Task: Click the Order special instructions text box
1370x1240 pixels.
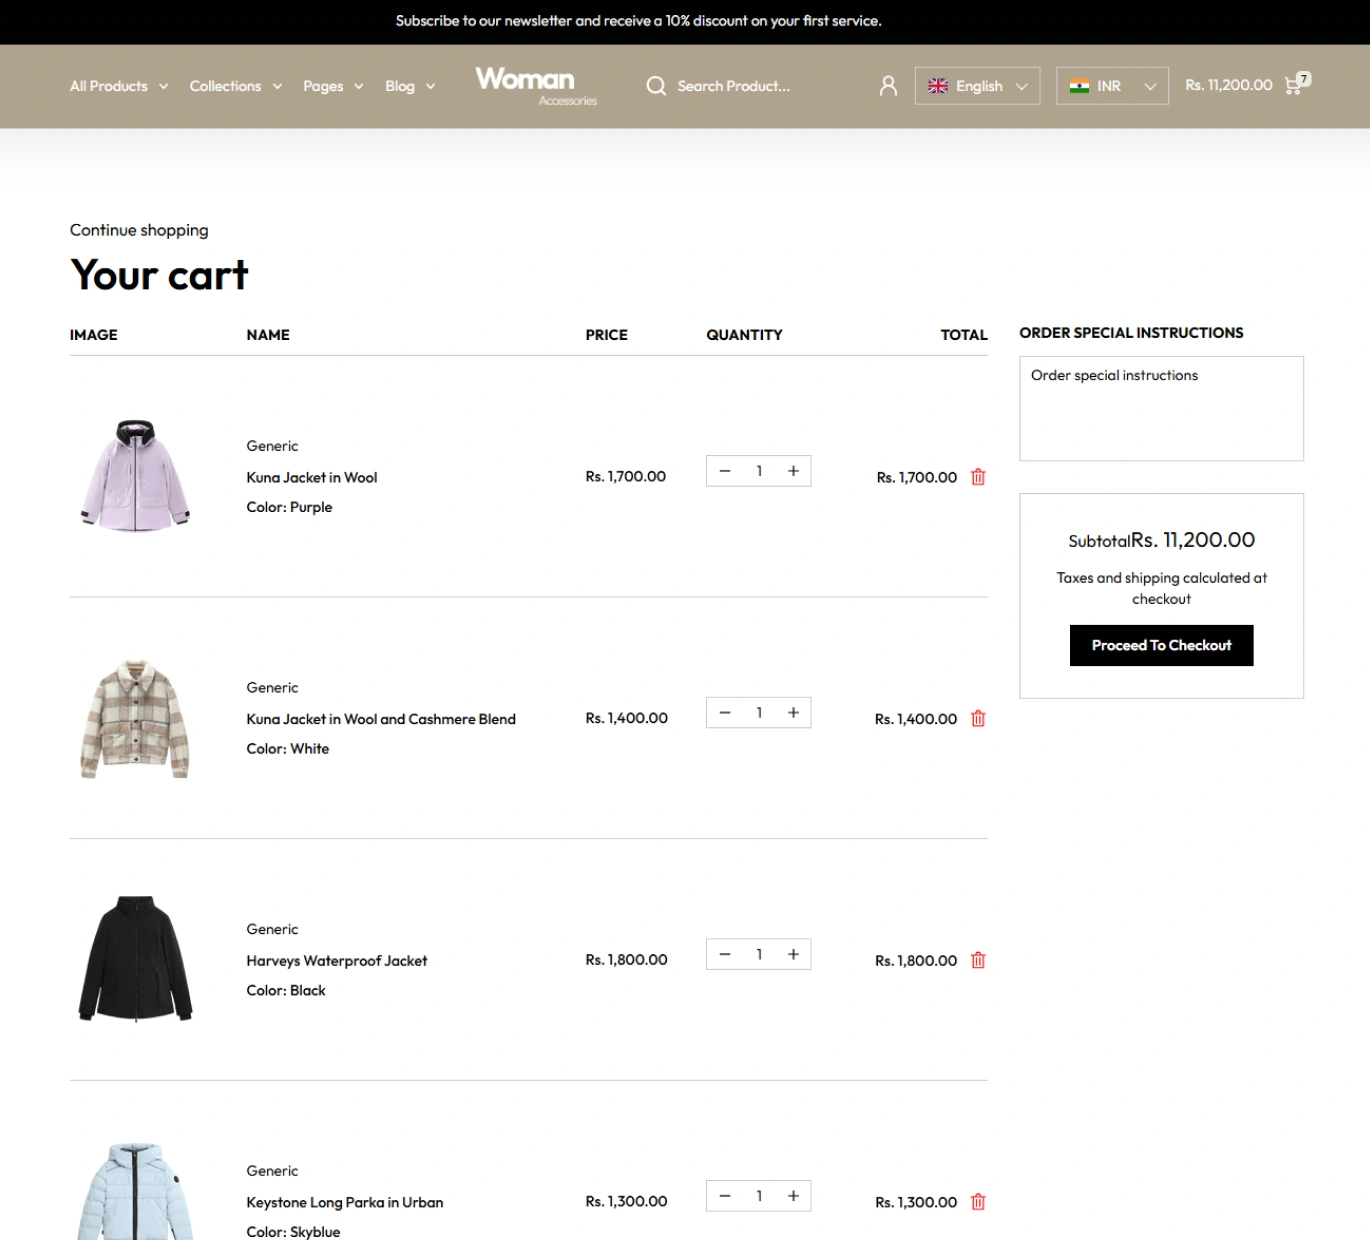Action: pyautogui.click(x=1160, y=408)
